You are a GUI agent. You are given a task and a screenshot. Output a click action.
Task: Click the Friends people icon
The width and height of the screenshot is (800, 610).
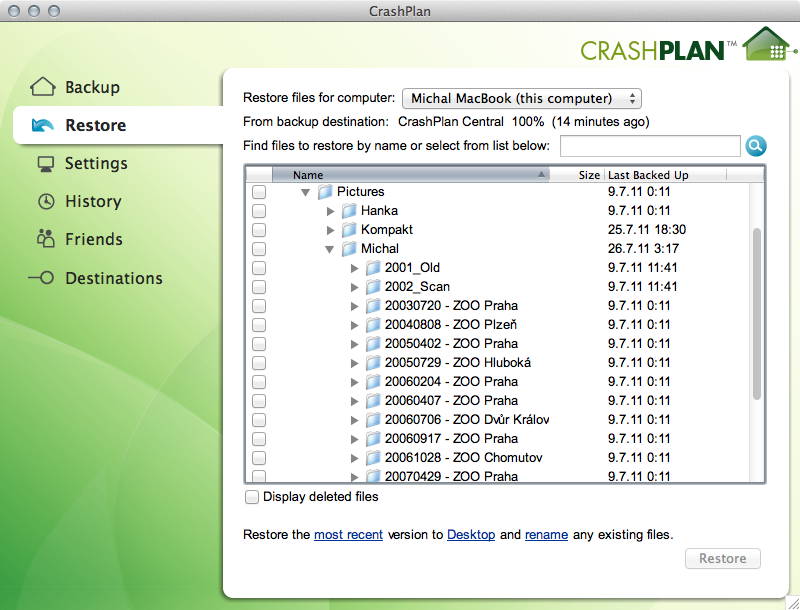[46, 239]
